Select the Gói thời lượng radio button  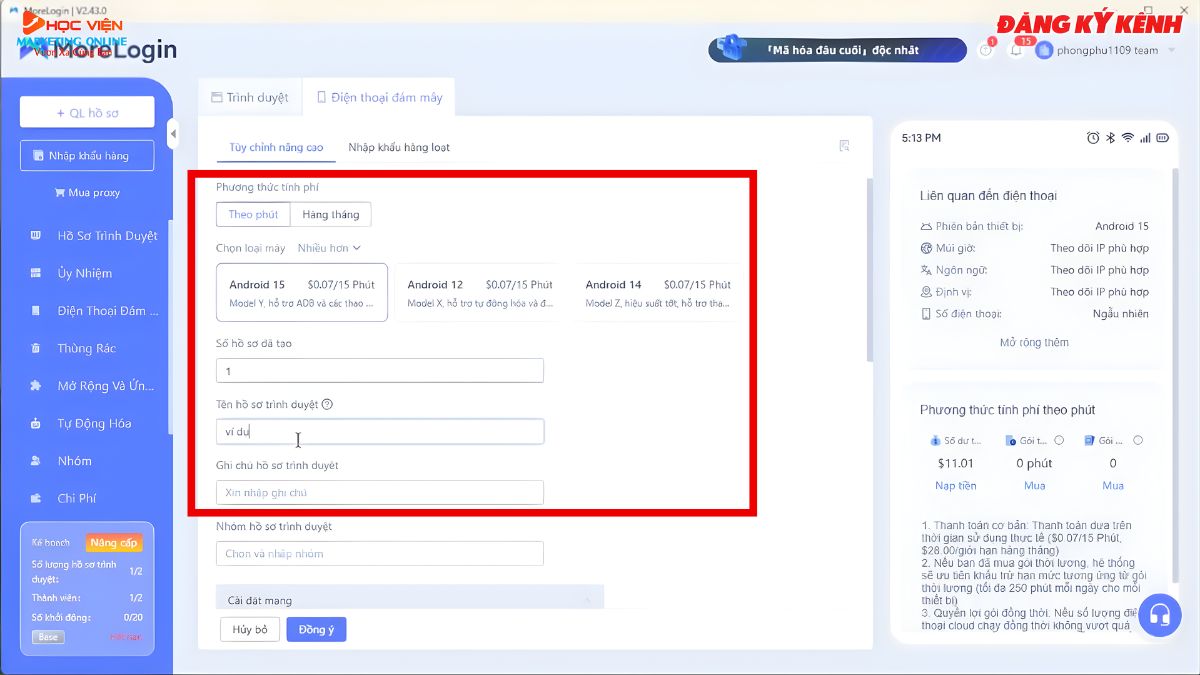pos(1060,440)
